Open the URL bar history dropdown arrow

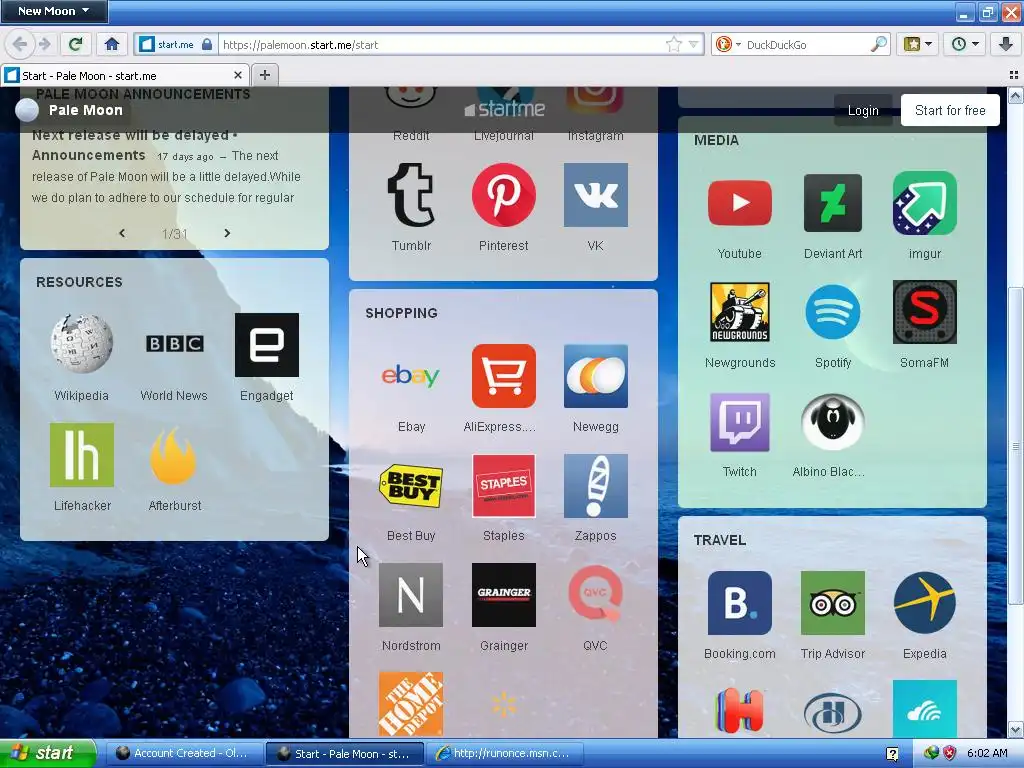[x=694, y=44]
